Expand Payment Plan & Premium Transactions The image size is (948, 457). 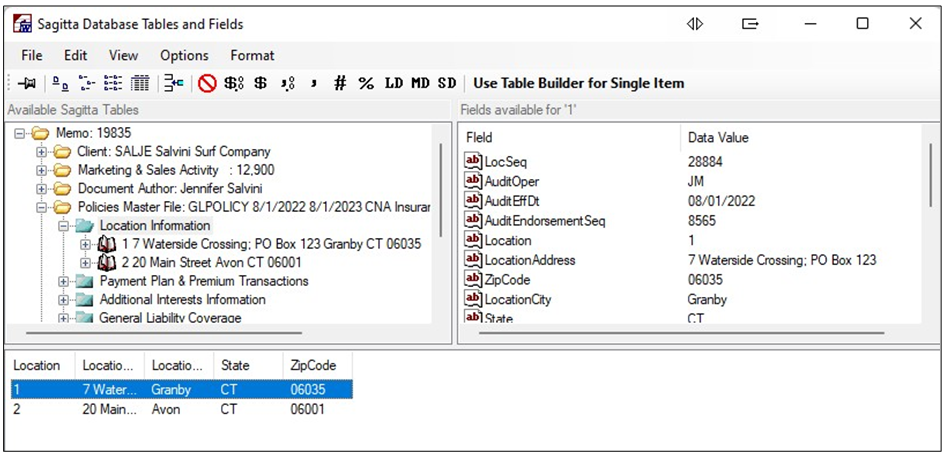(63, 281)
